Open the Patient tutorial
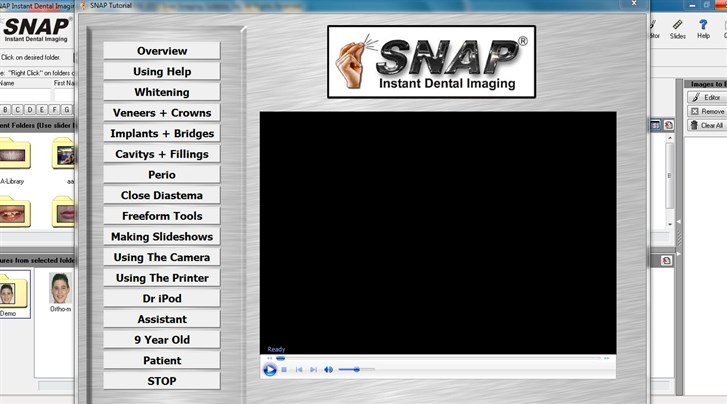The width and height of the screenshot is (727, 404). pos(162,360)
